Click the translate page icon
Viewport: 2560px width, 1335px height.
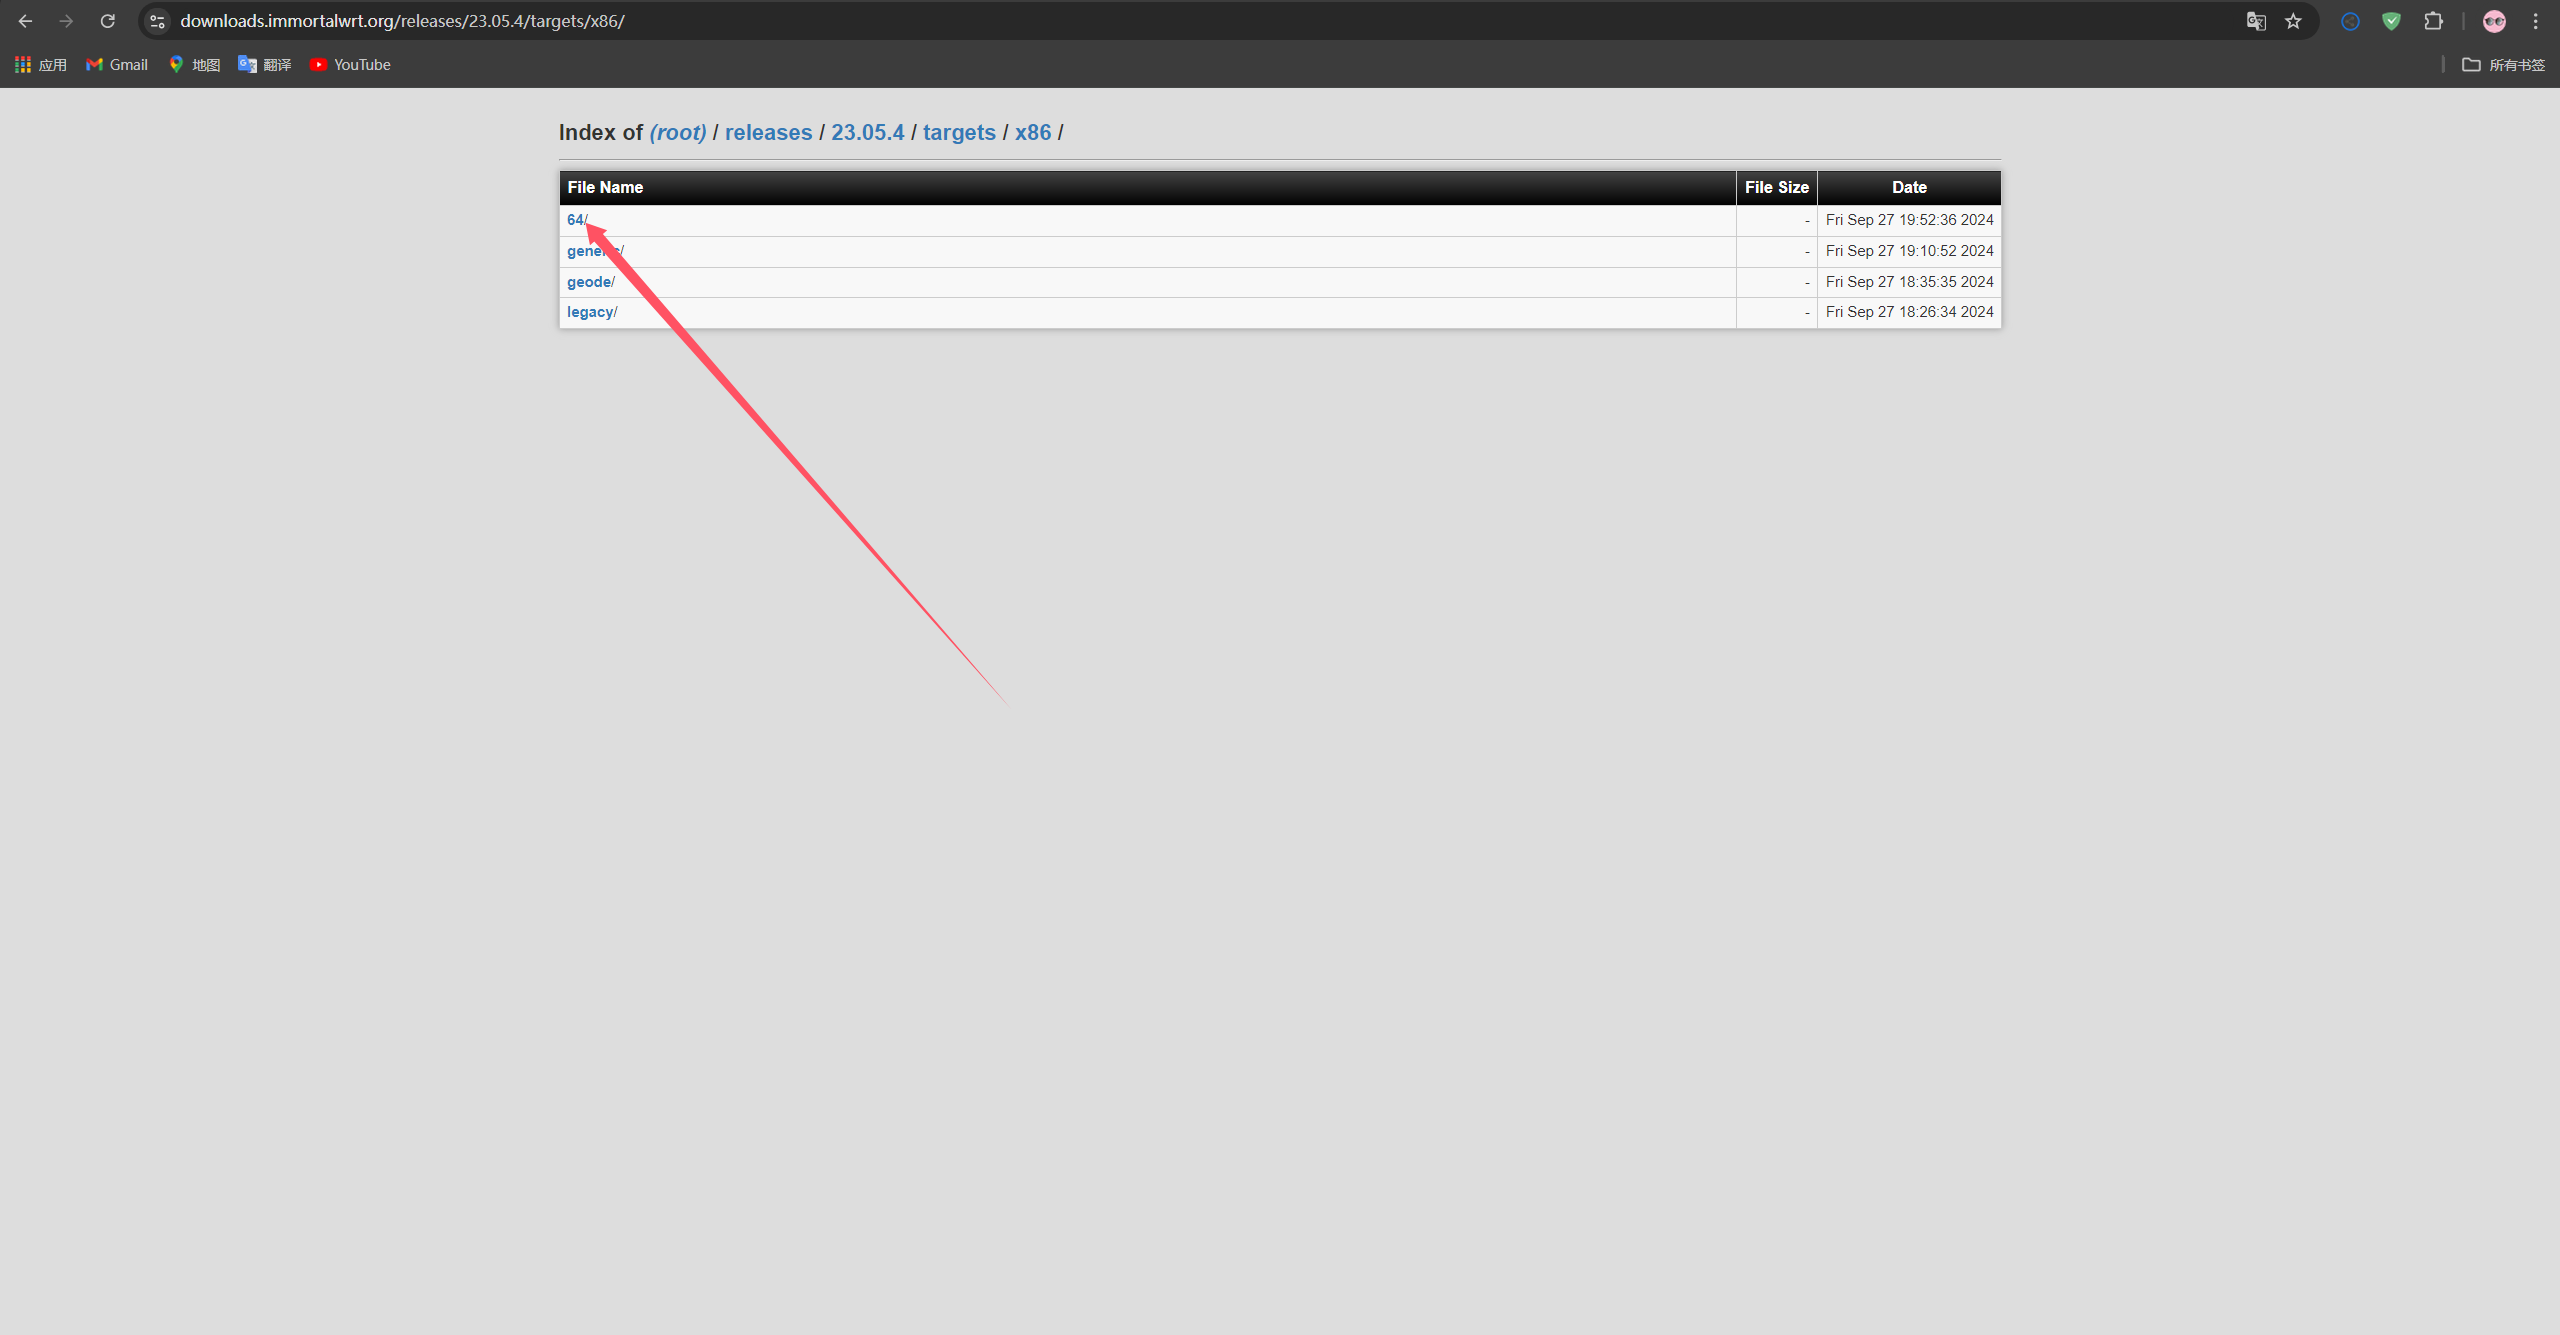[x=2256, y=21]
